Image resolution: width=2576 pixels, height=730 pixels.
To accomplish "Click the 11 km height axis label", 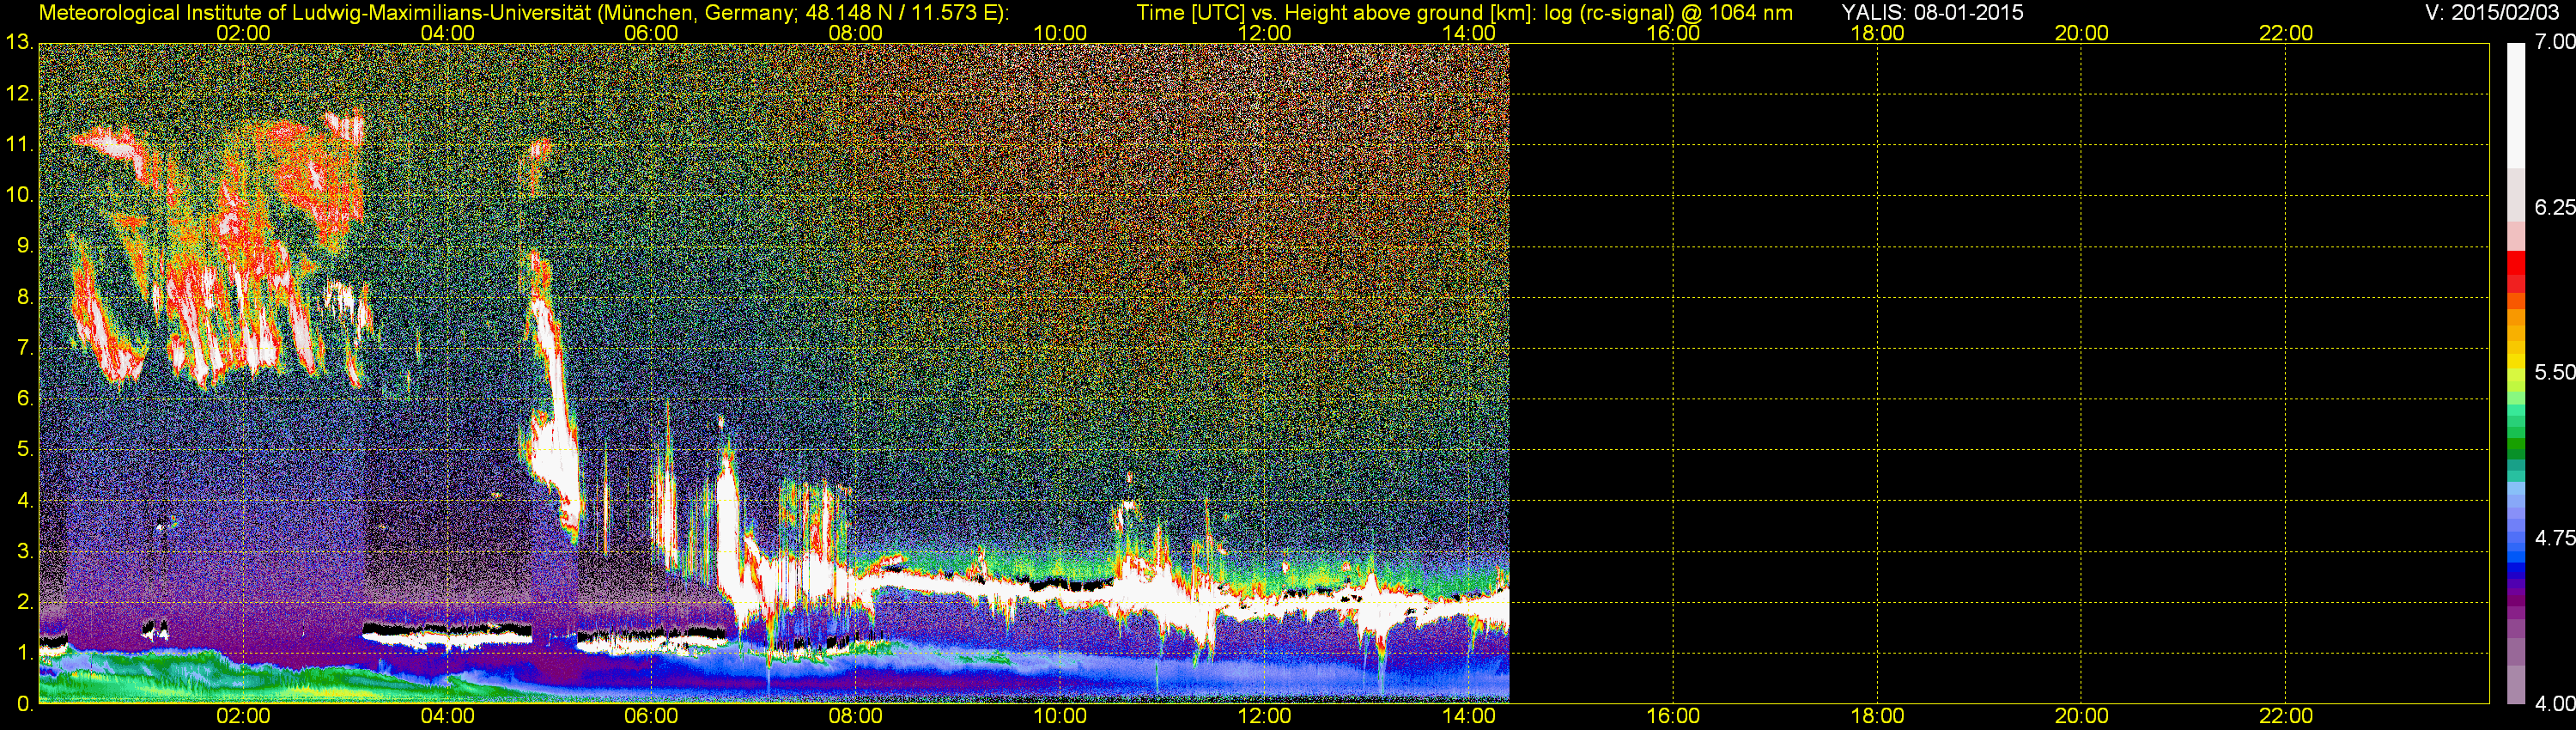I will [x=19, y=145].
